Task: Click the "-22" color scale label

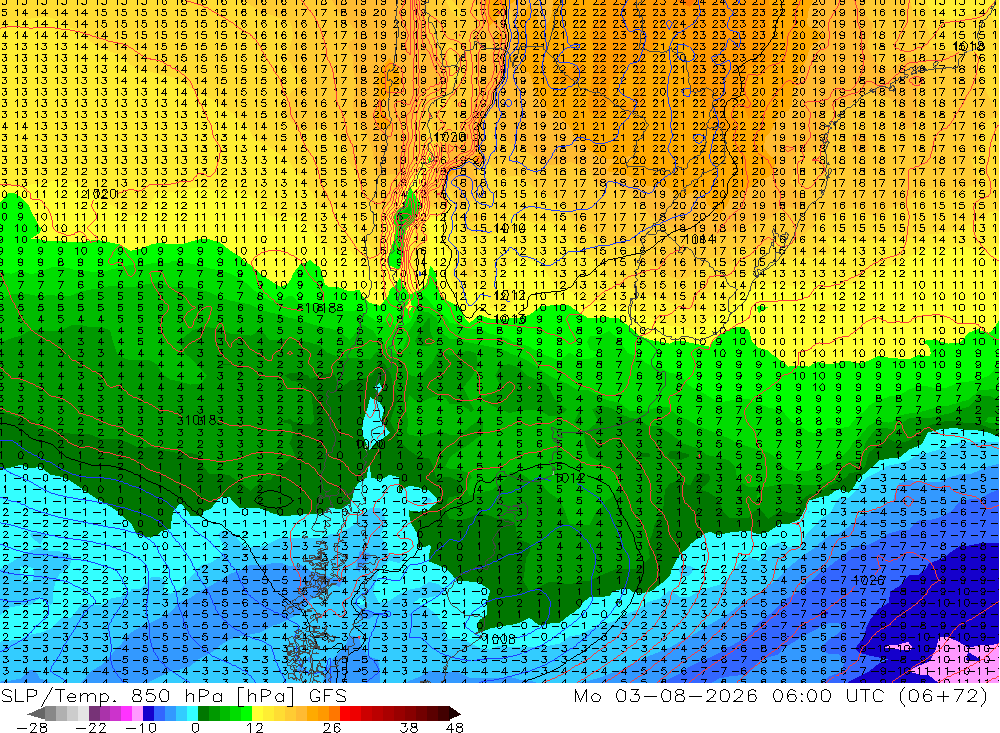Action: point(92,727)
